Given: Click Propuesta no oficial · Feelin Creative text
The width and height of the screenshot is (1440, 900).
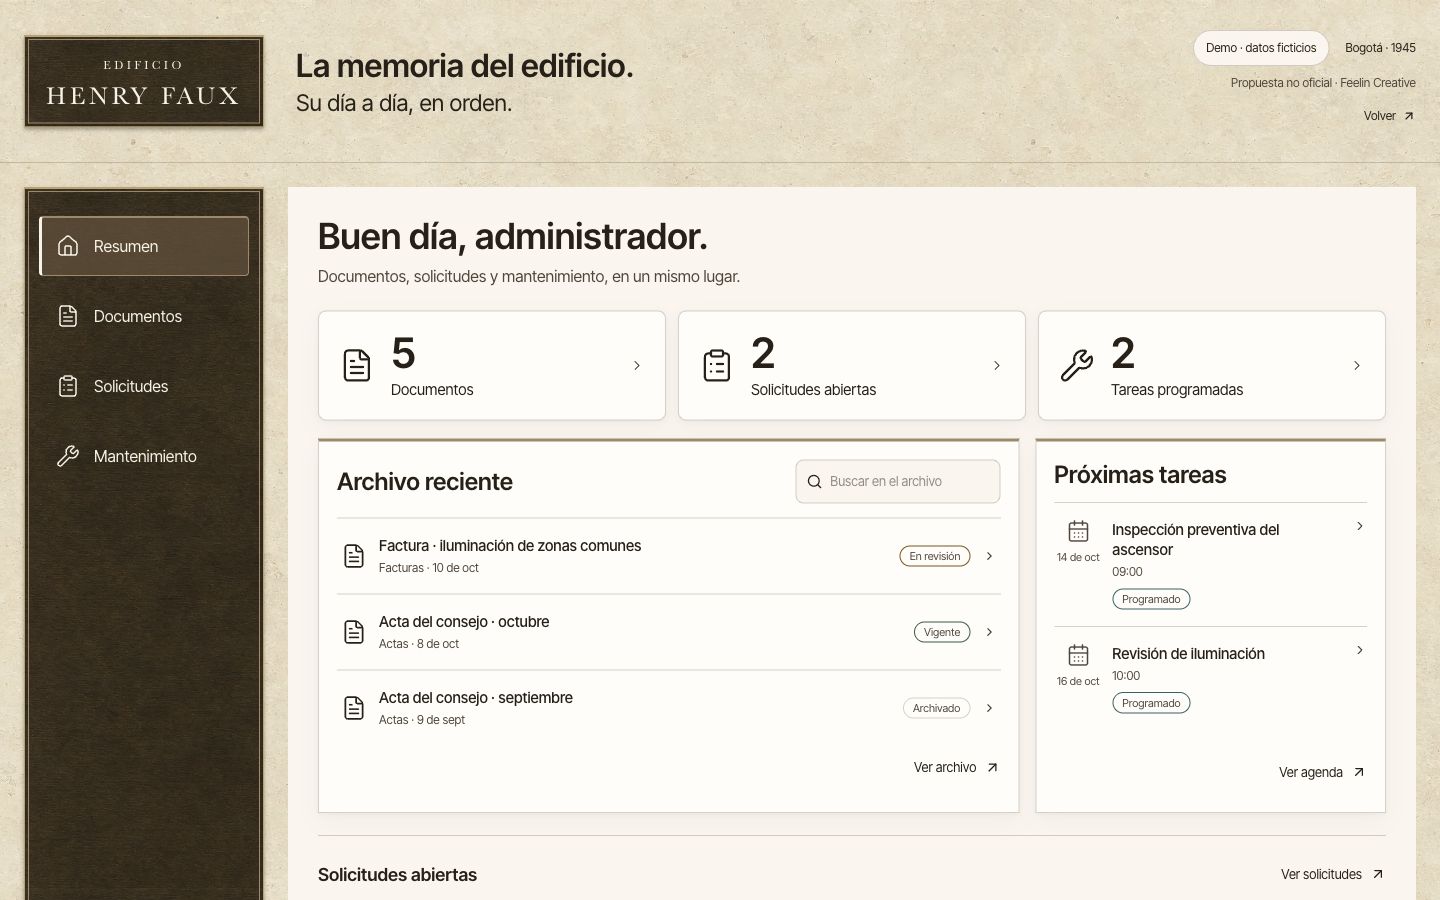Looking at the screenshot, I should pyautogui.click(x=1323, y=83).
